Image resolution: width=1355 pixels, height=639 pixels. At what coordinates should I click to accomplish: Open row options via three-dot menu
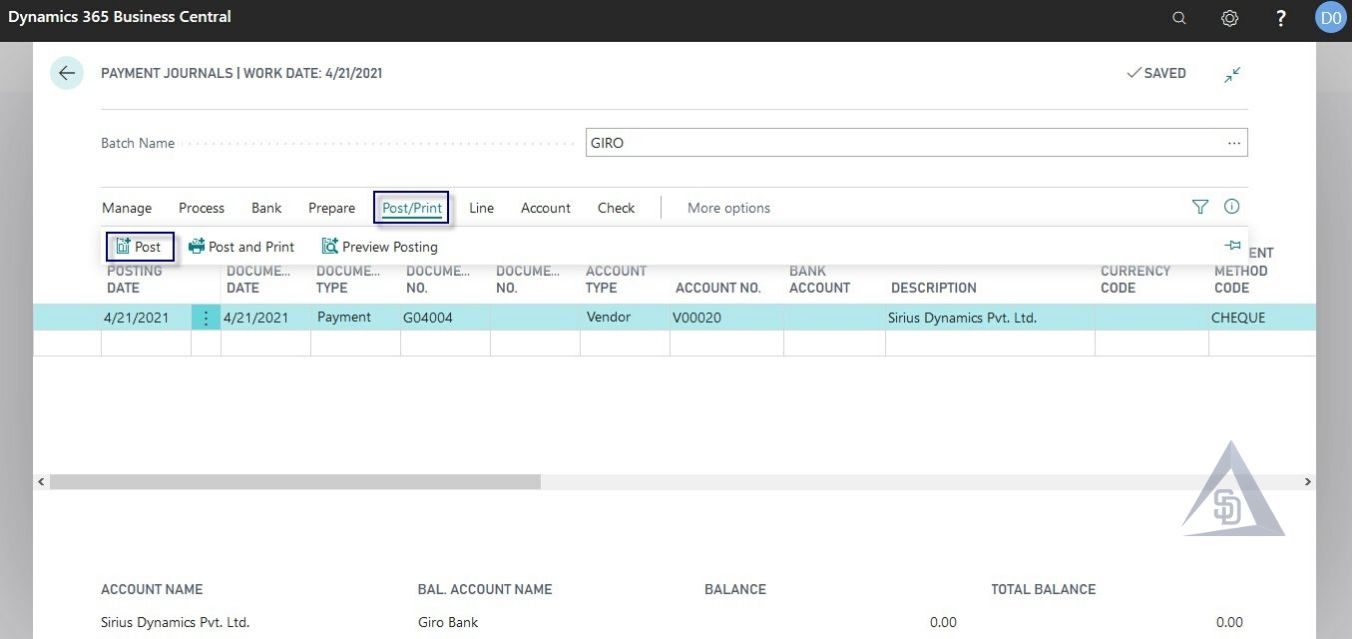click(x=206, y=316)
